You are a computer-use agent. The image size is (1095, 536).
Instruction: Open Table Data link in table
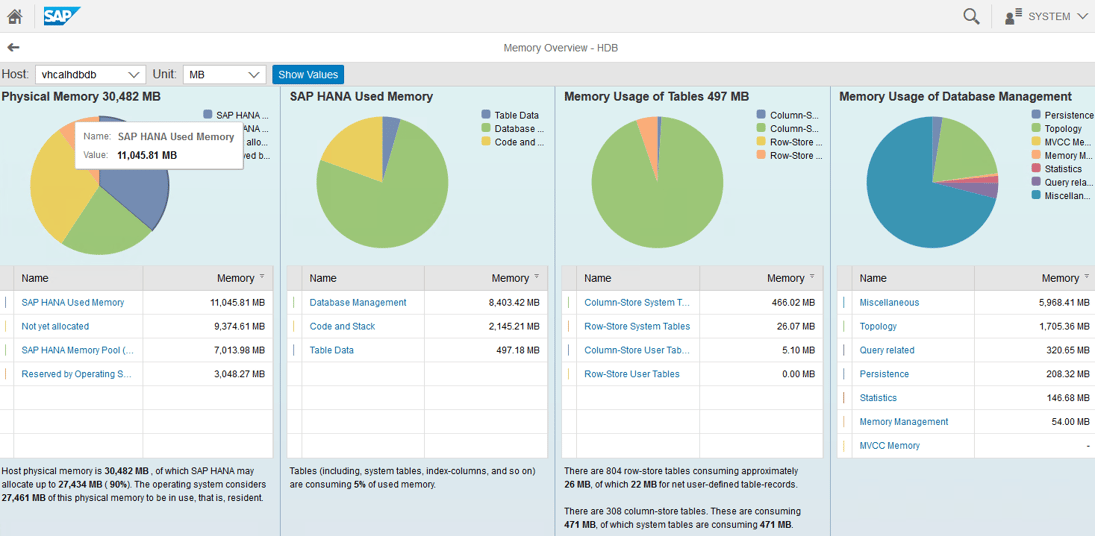[x=332, y=350]
